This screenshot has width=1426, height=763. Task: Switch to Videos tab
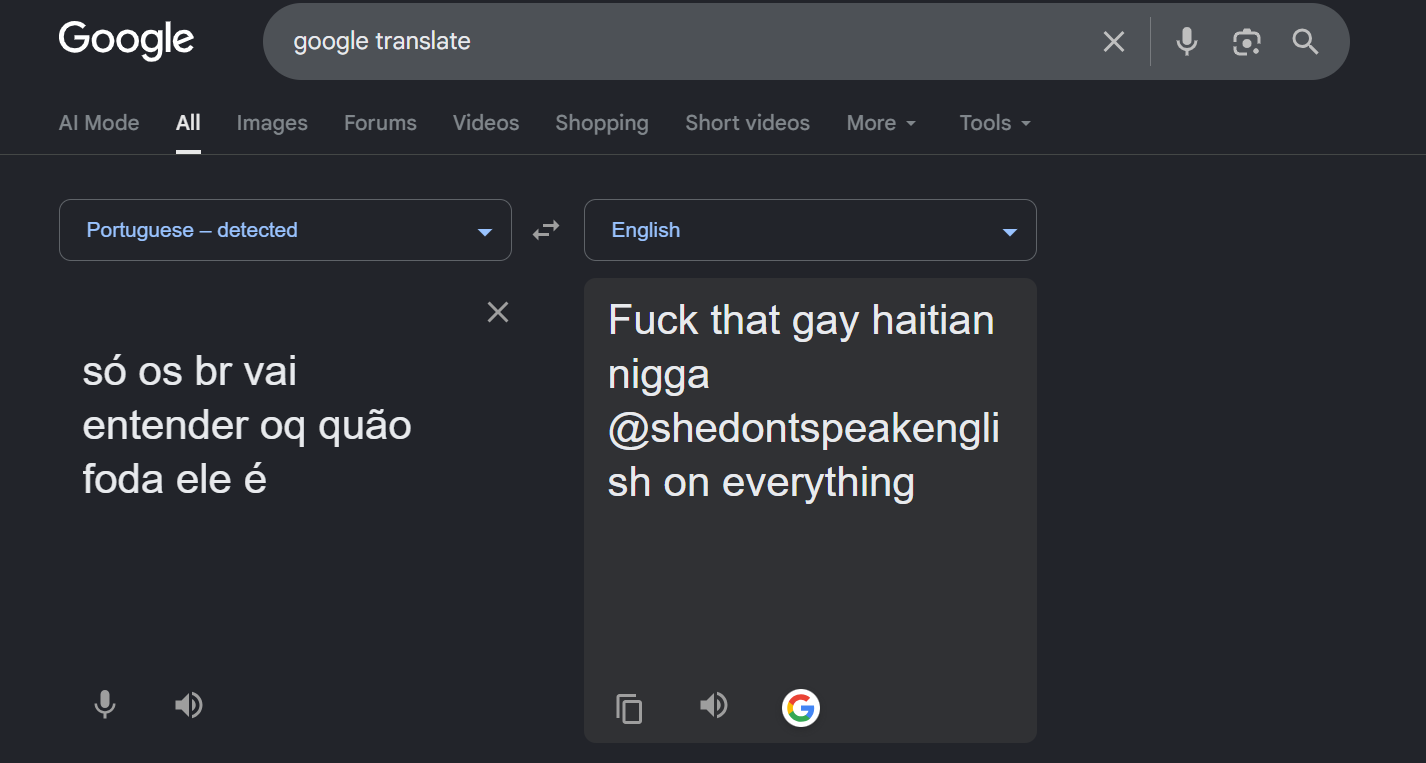click(486, 123)
